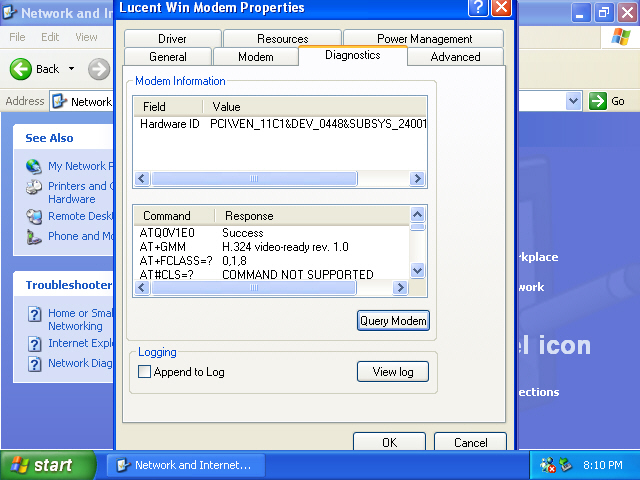Open the File menu in Network window

tap(17, 37)
